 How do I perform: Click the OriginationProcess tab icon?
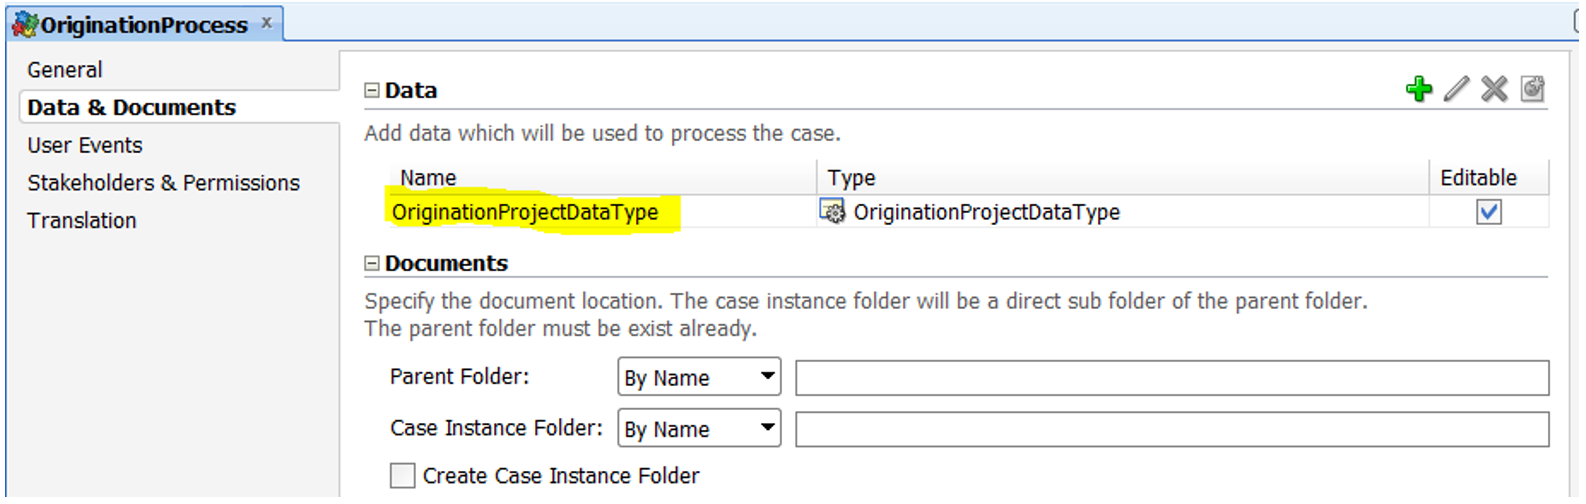pos(25,25)
